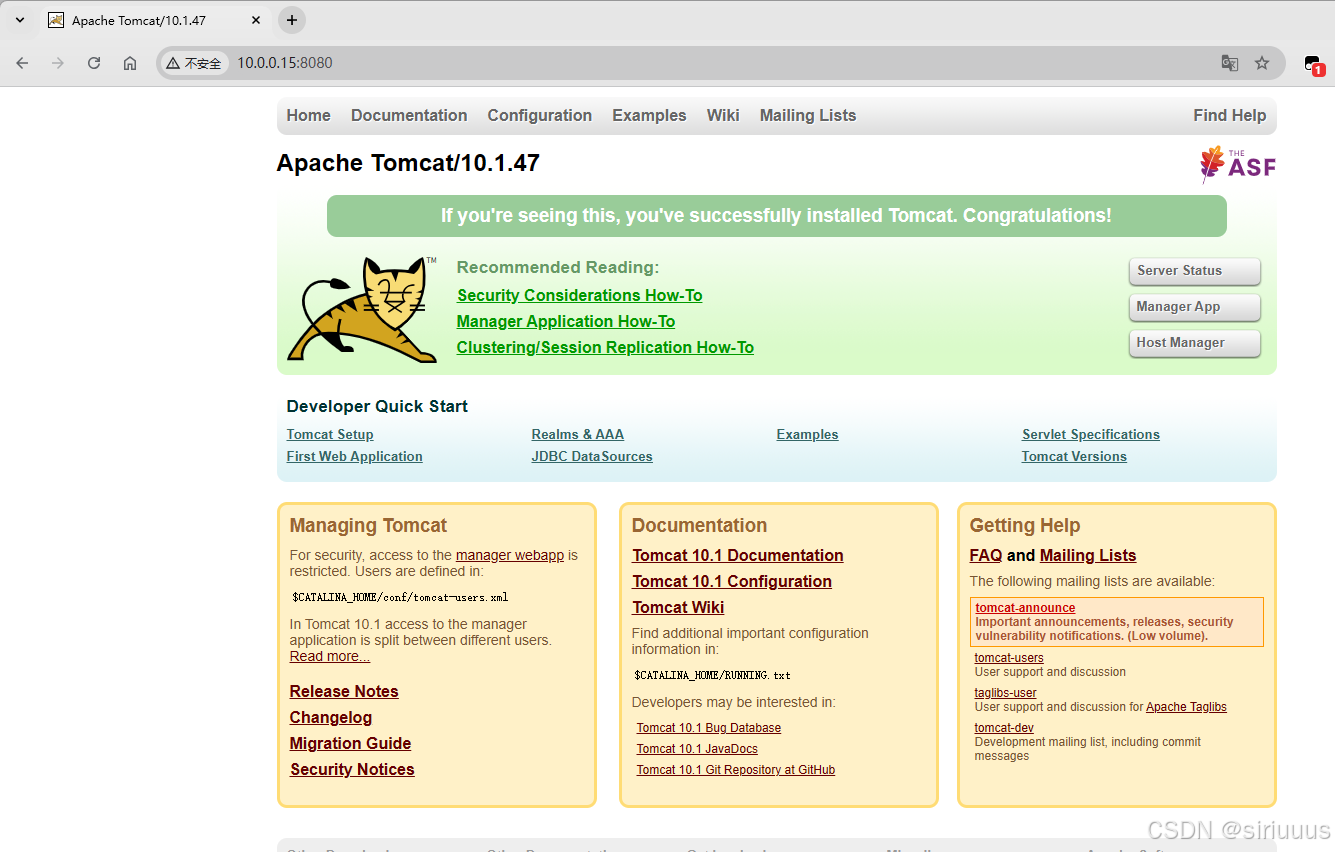1335x852 pixels.
Task: Open the Examples quick start link
Action: click(808, 434)
